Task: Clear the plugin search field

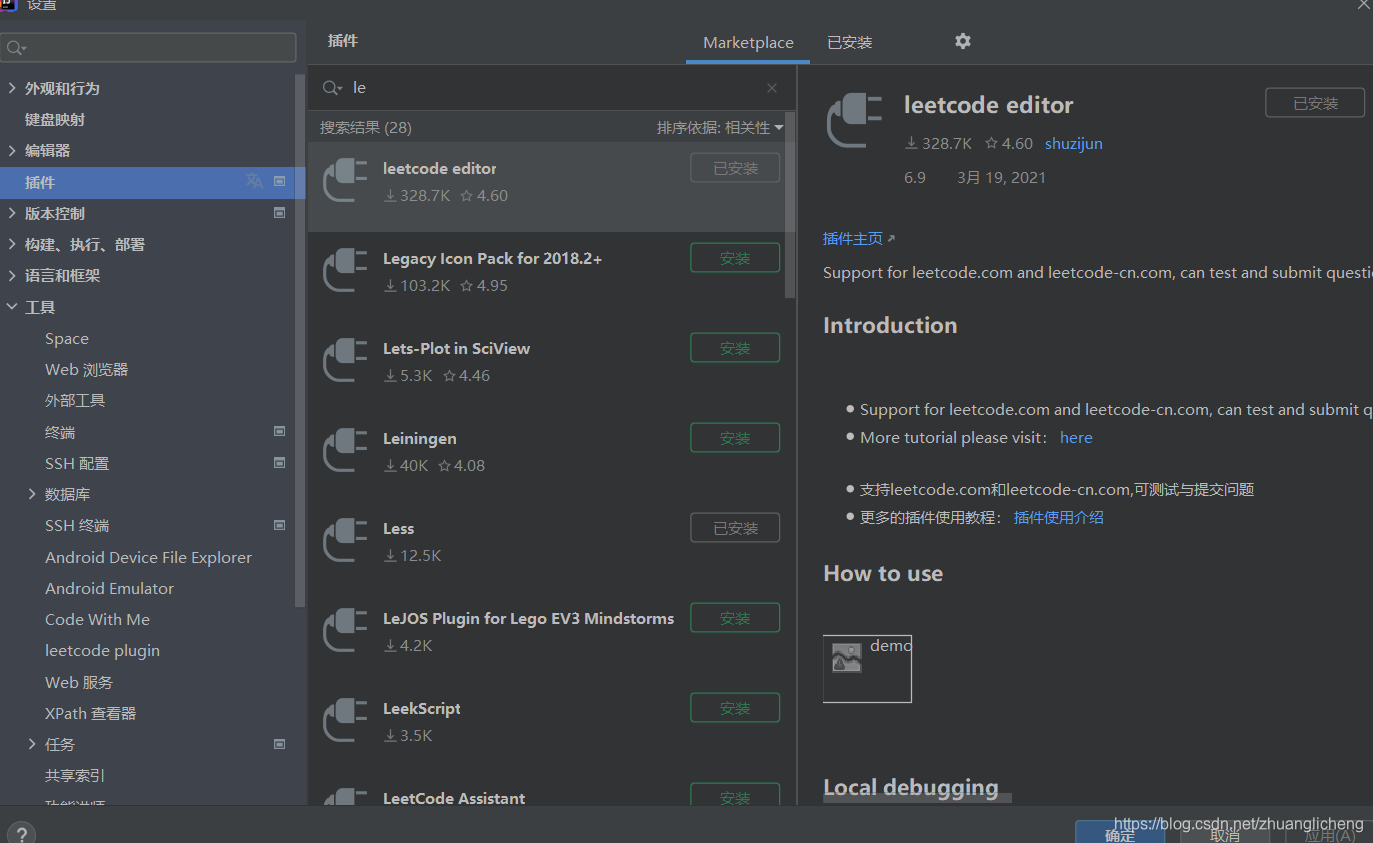Action: (772, 88)
